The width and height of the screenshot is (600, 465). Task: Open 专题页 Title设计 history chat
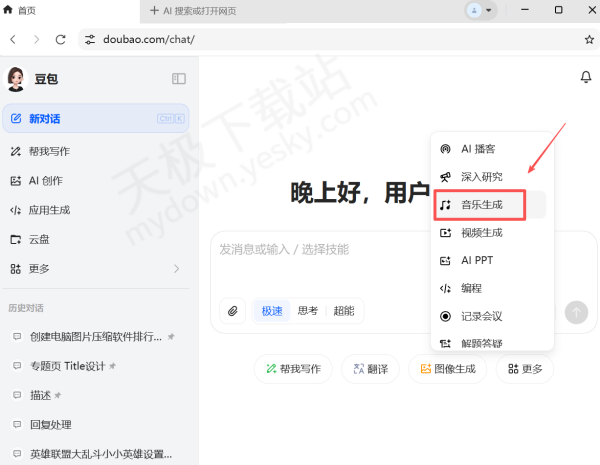(68, 366)
